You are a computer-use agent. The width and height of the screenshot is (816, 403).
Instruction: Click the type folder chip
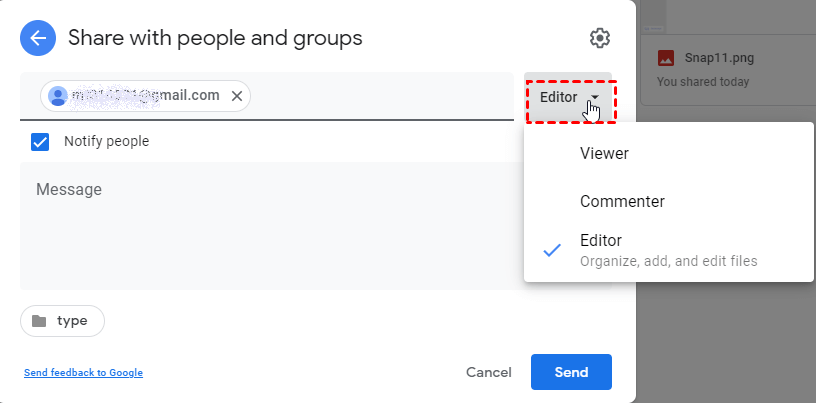62,321
